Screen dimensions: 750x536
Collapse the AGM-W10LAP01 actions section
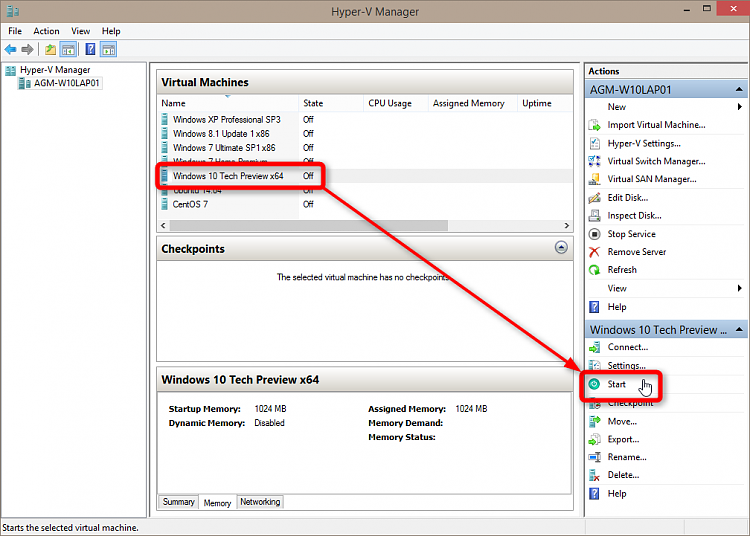point(739,89)
